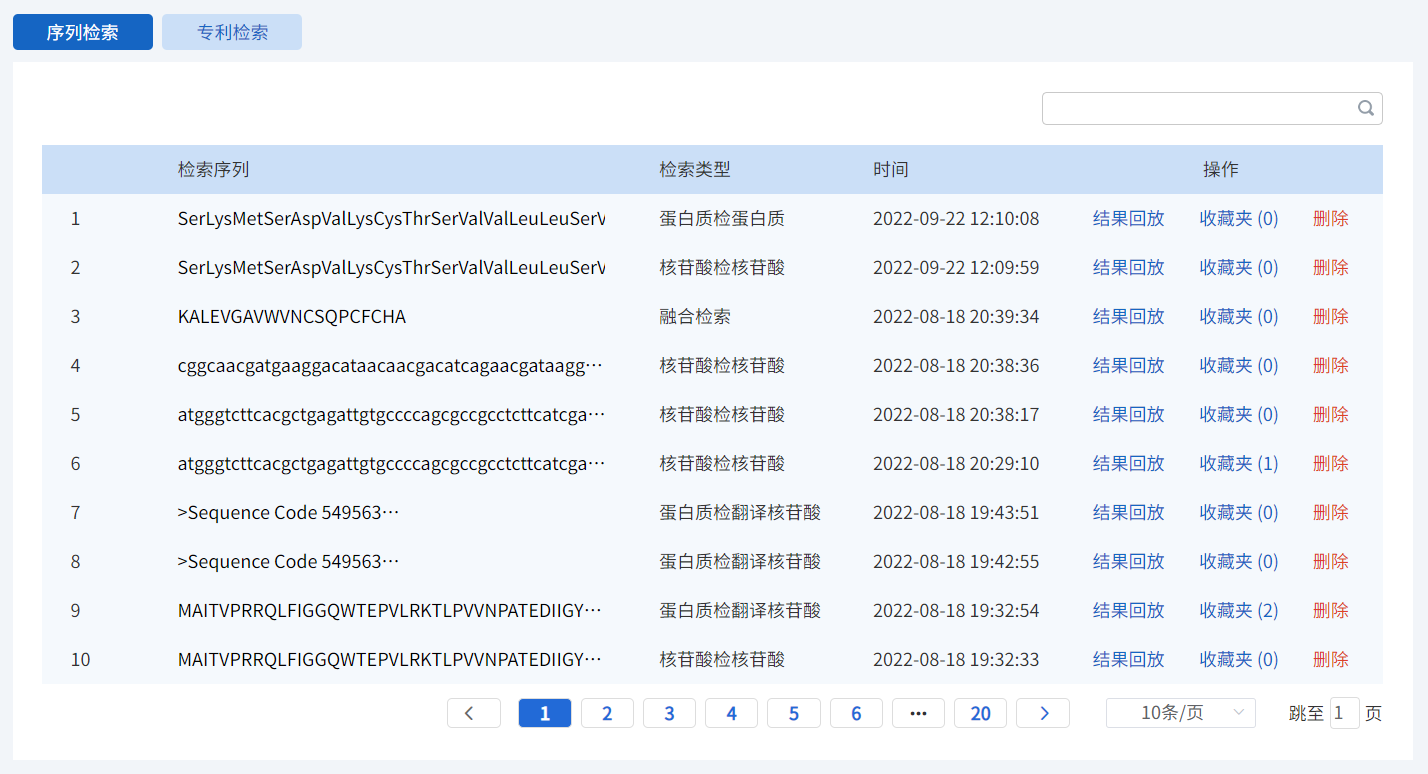Open 结果回放 for row 6 at 20:29:10
Image resolution: width=1428 pixels, height=774 pixels.
[1128, 463]
